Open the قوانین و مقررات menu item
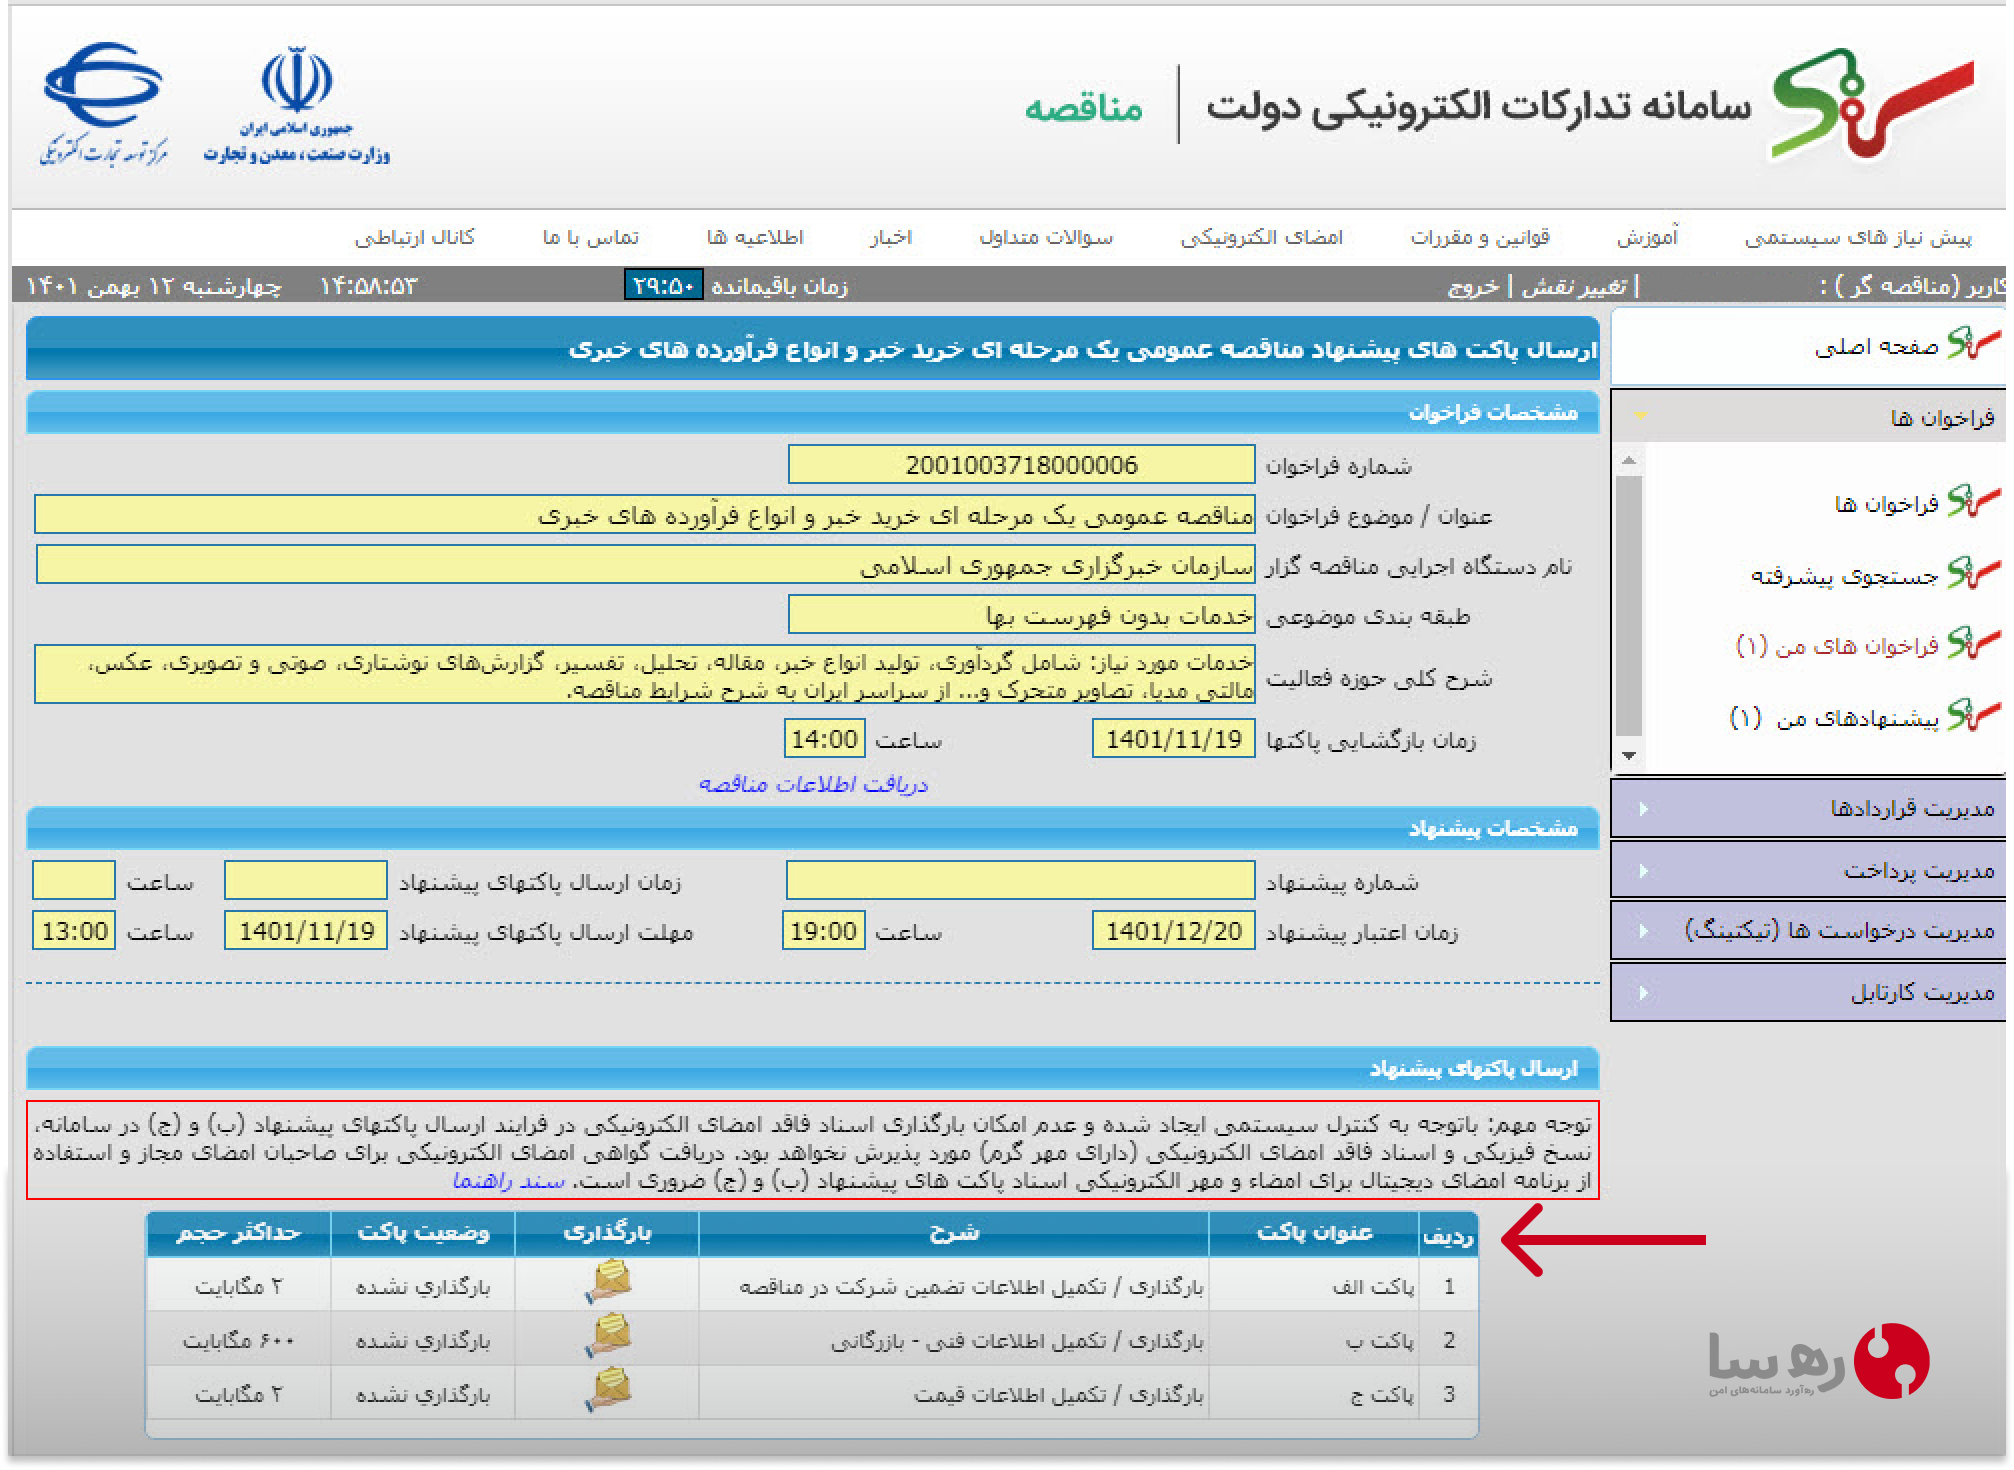Viewport: 2014px width, 1470px height. 1480,238
